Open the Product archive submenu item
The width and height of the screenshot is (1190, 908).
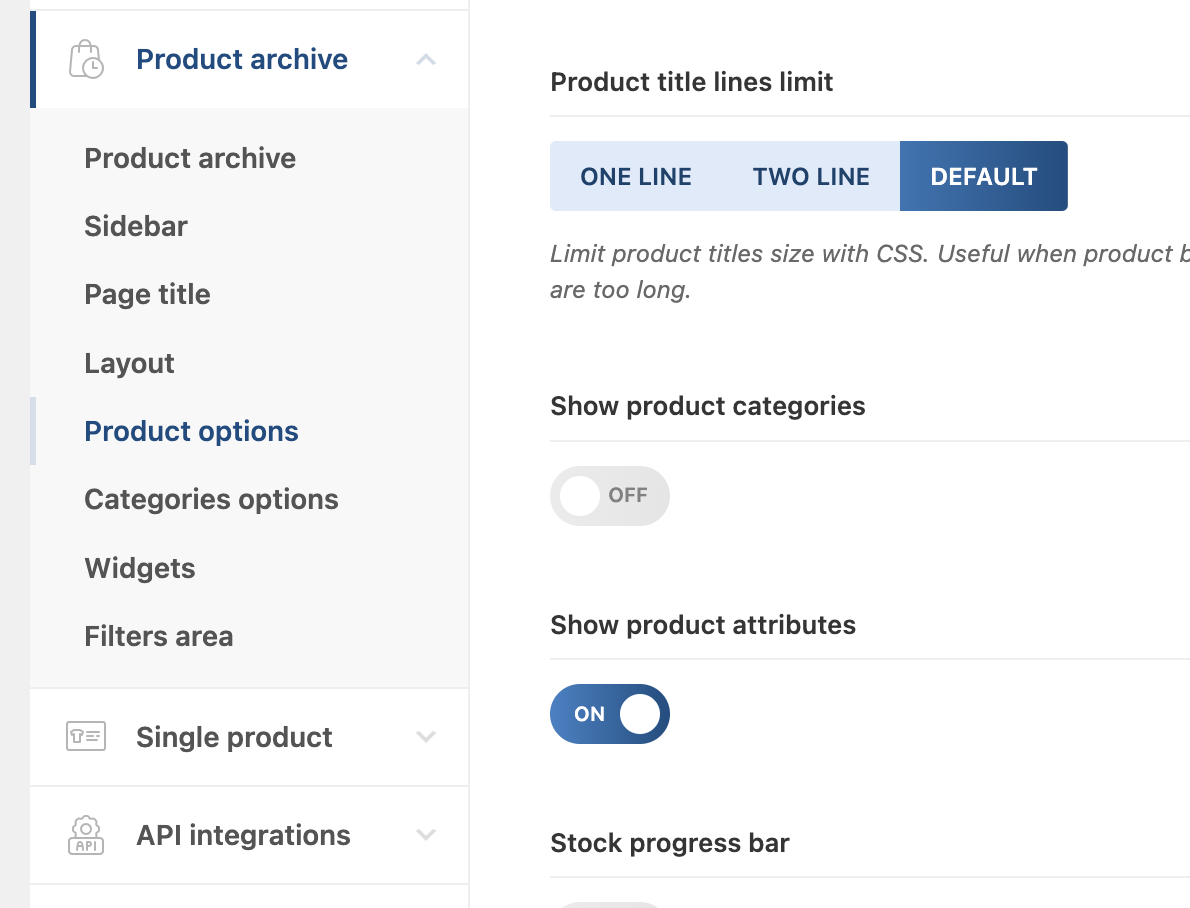tap(190, 158)
